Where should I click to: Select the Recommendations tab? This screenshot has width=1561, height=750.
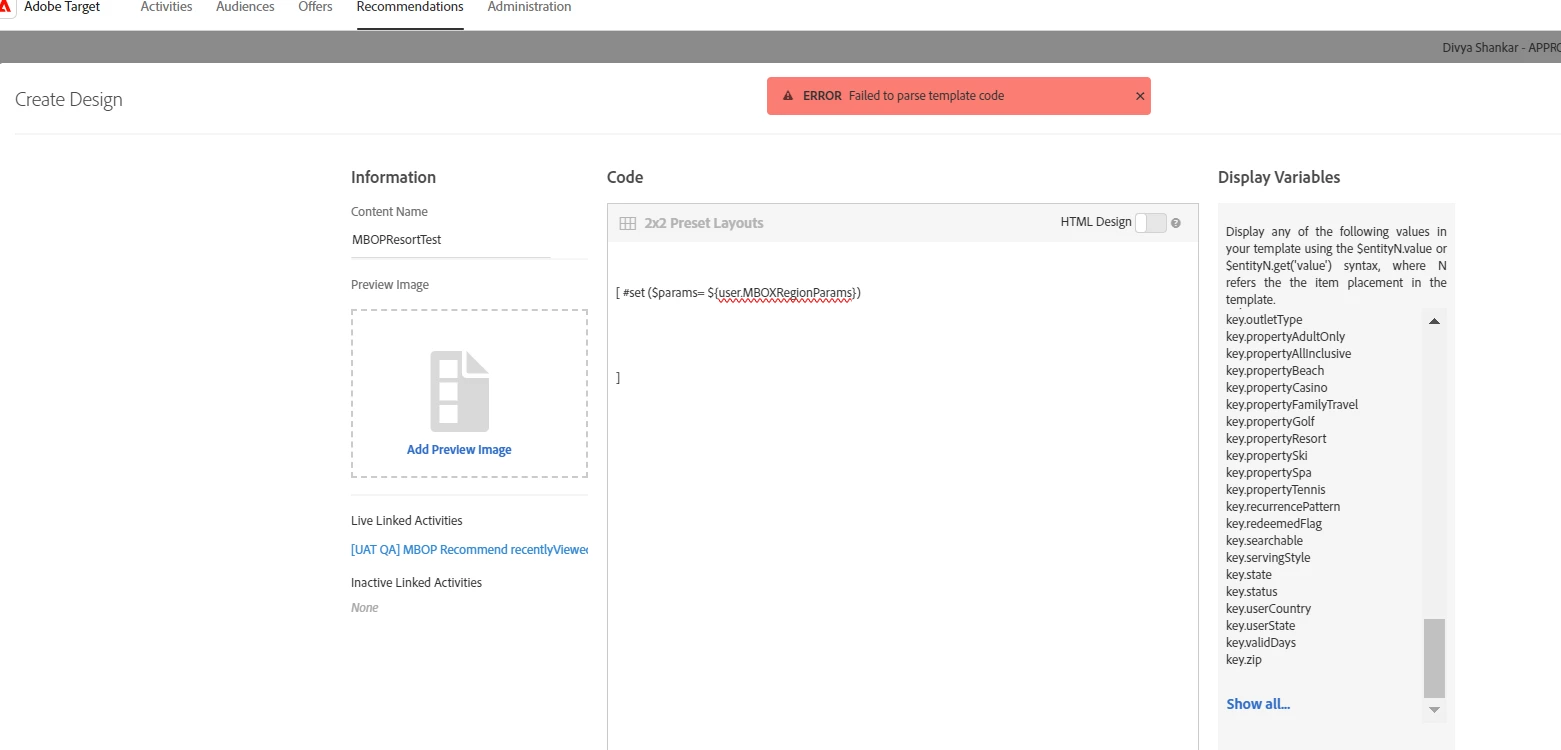410,7
